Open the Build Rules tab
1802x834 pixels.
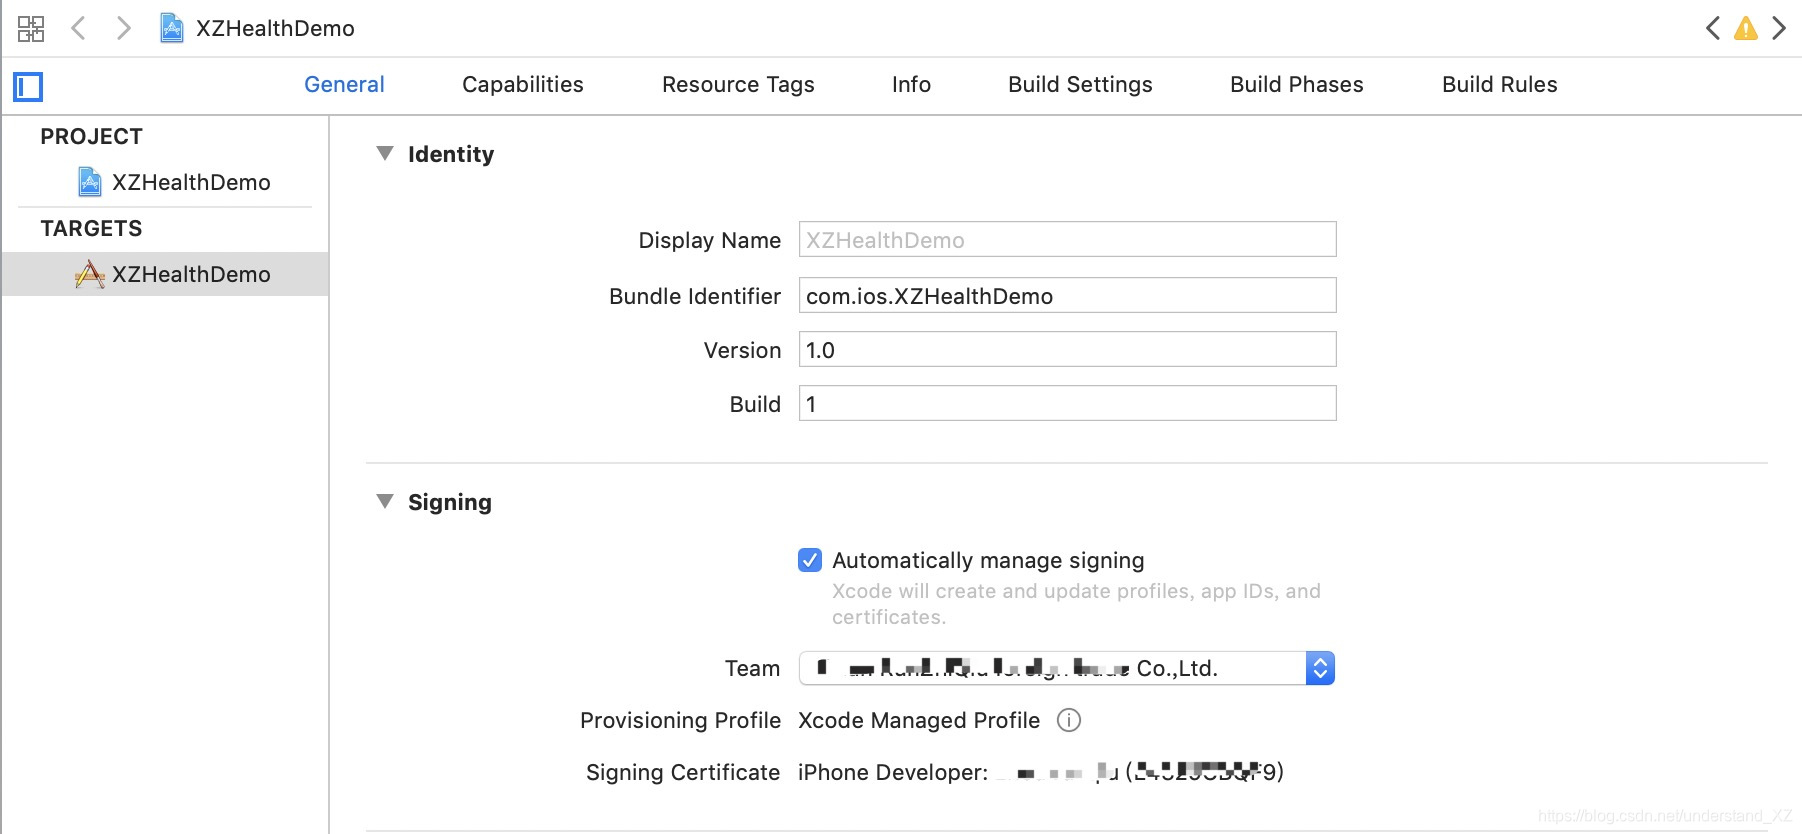click(1500, 85)
